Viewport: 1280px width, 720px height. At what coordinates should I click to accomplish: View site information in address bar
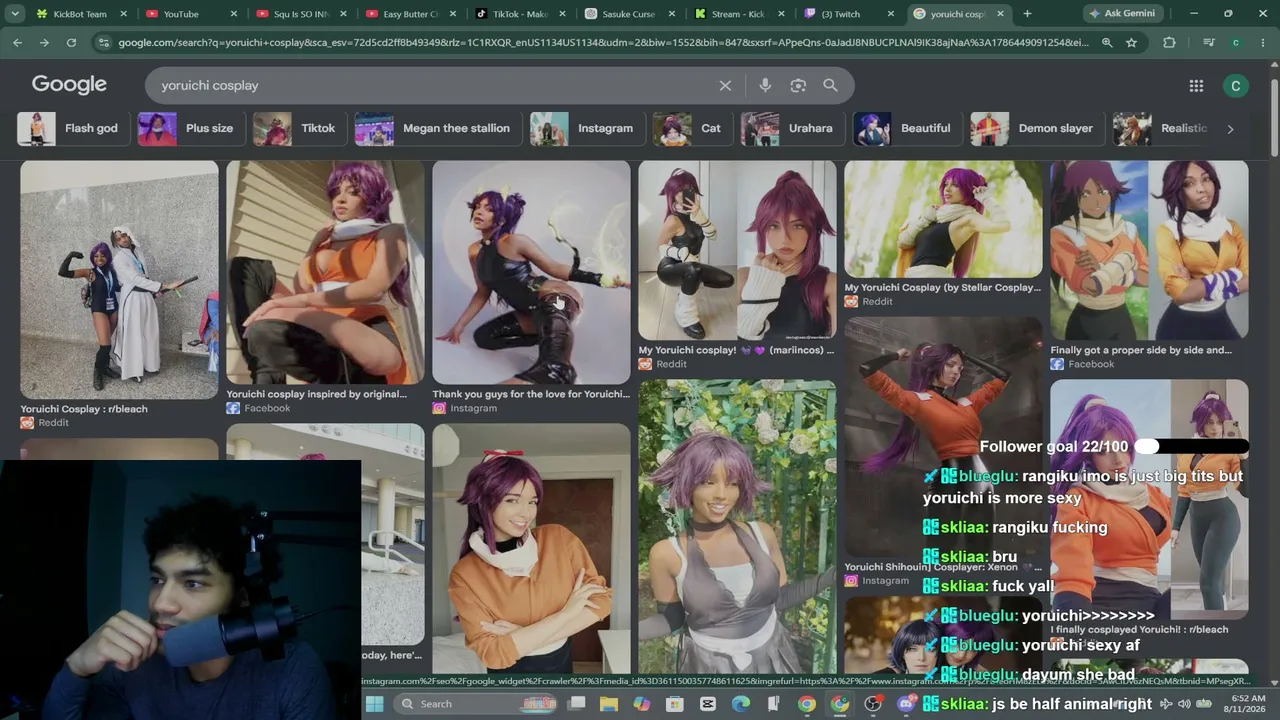[x=103, y=43]
